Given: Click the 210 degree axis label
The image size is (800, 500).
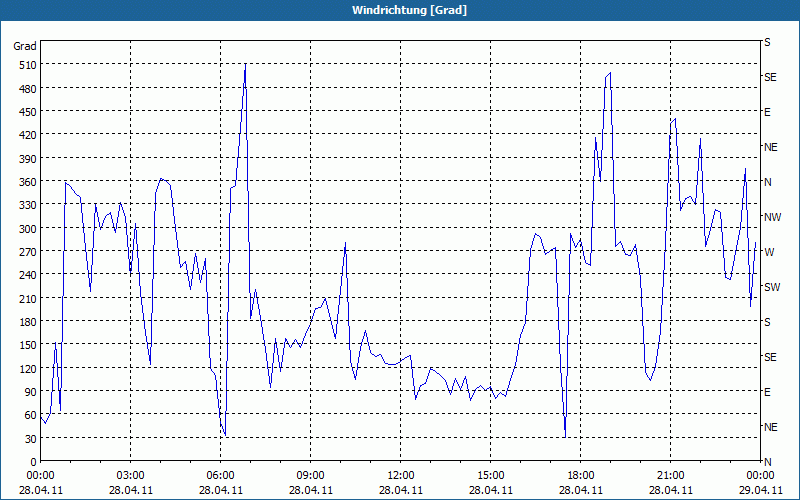Looking at the screenshot, I should 28,299.
